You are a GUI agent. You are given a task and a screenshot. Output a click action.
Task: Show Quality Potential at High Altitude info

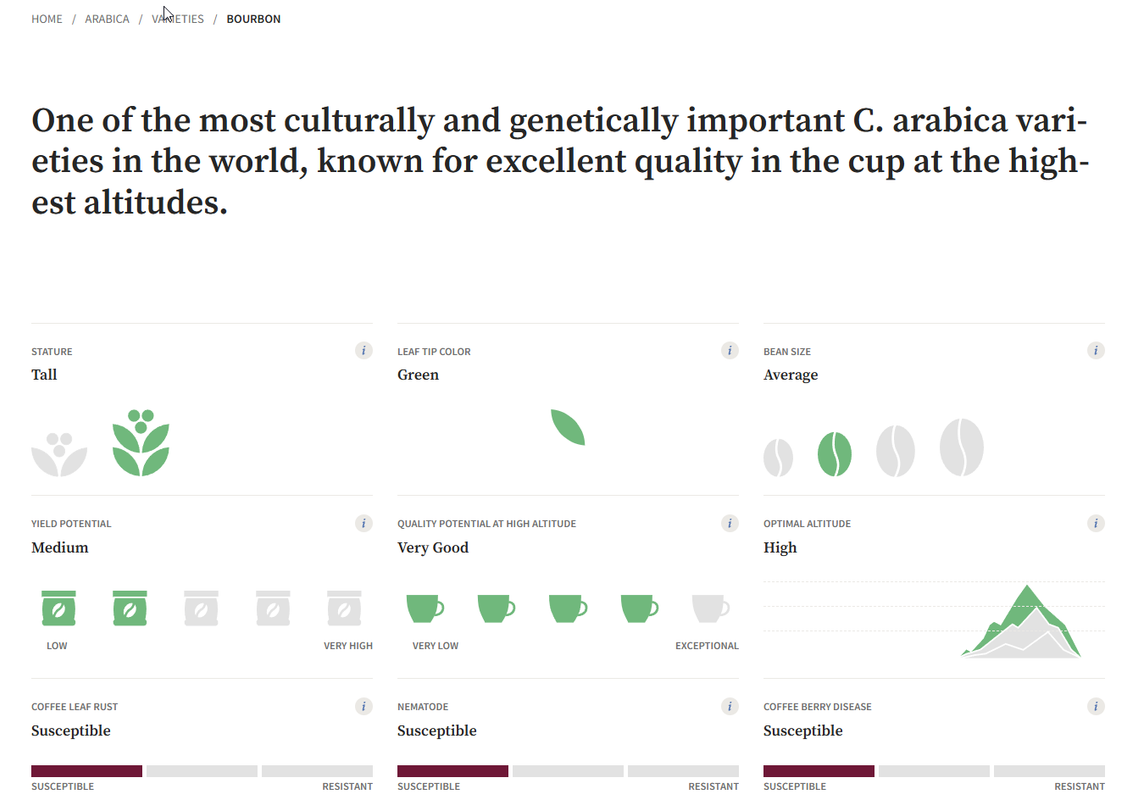coord(729,523)
